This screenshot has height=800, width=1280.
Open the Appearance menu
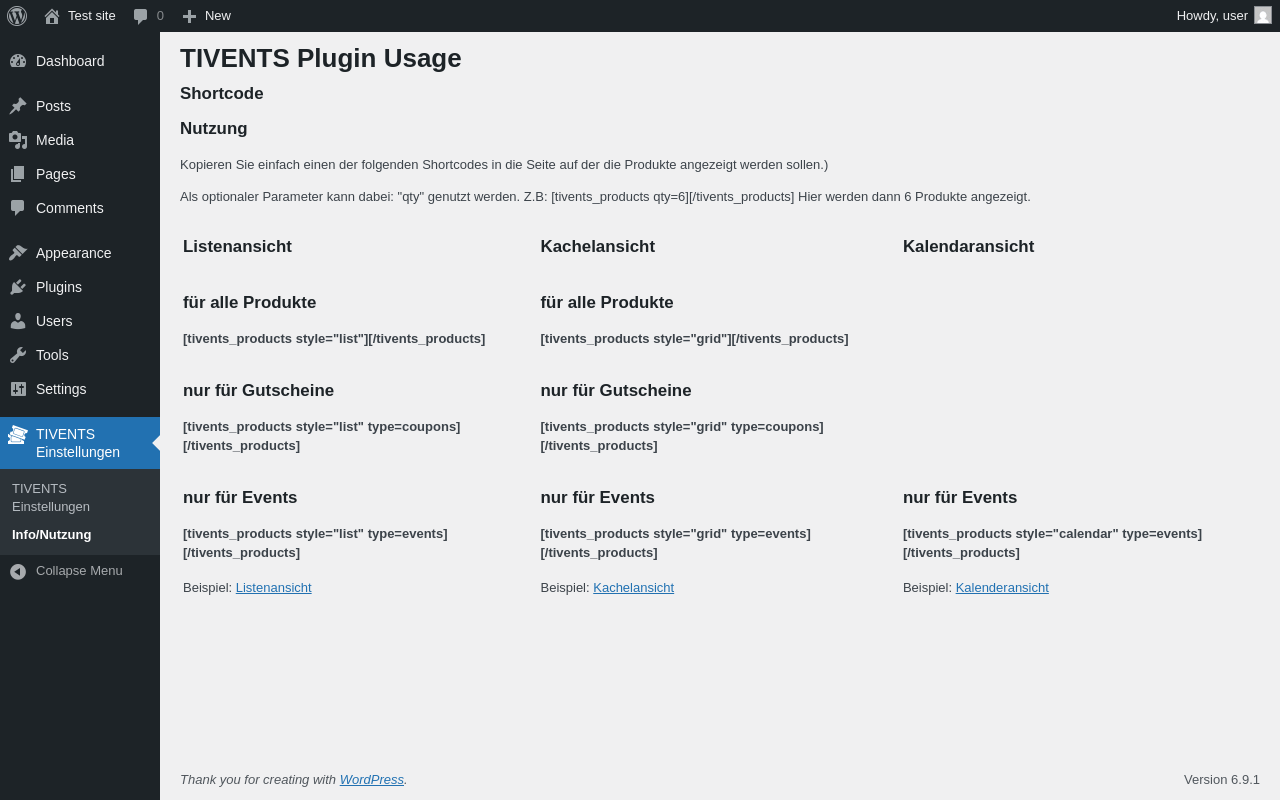click(x=80, y=253)
